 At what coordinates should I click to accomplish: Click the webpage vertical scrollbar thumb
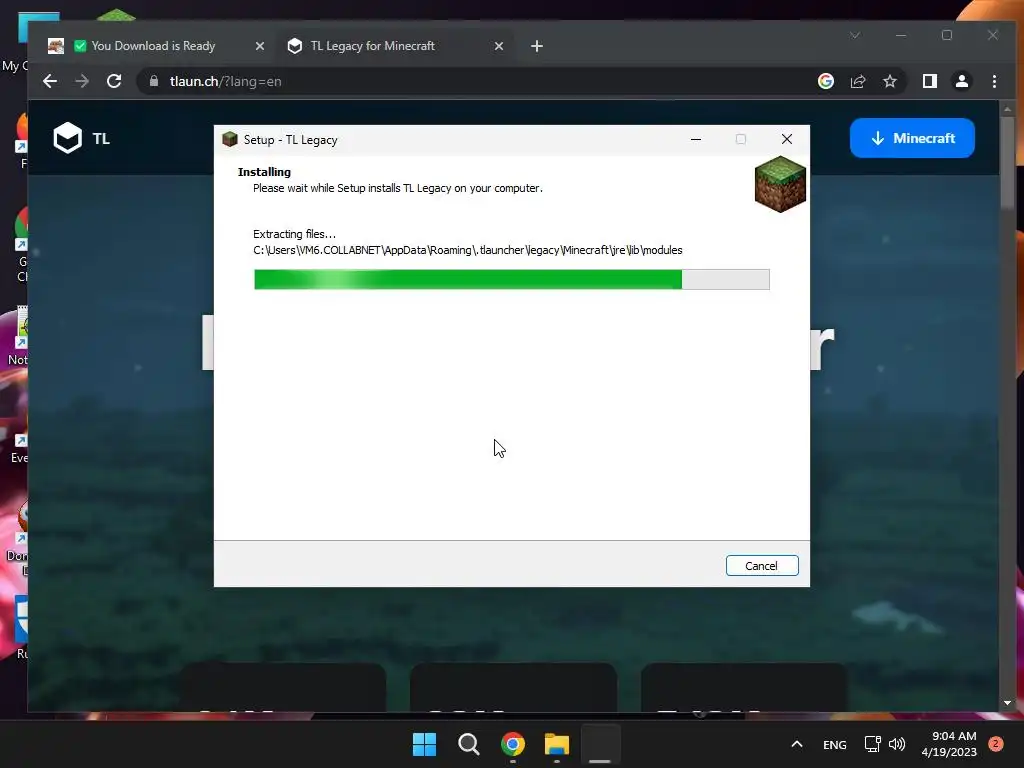point(1007,163)
